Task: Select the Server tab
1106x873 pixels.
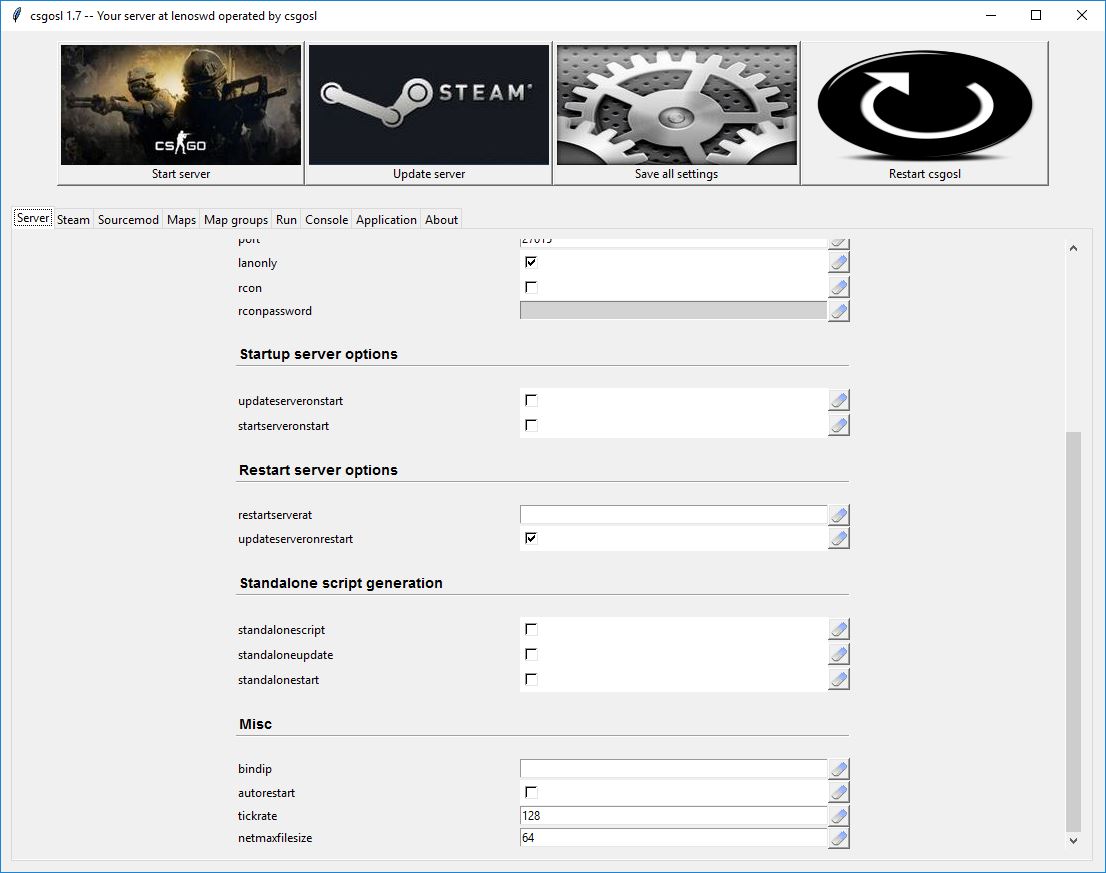Action: point(33,218)
